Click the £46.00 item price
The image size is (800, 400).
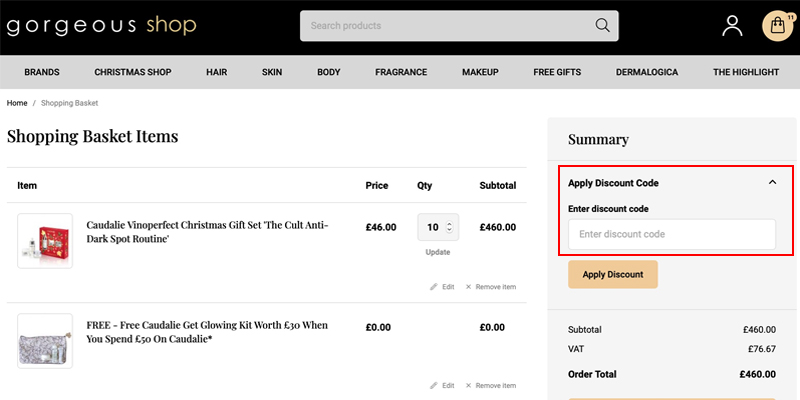coord(381,227)
